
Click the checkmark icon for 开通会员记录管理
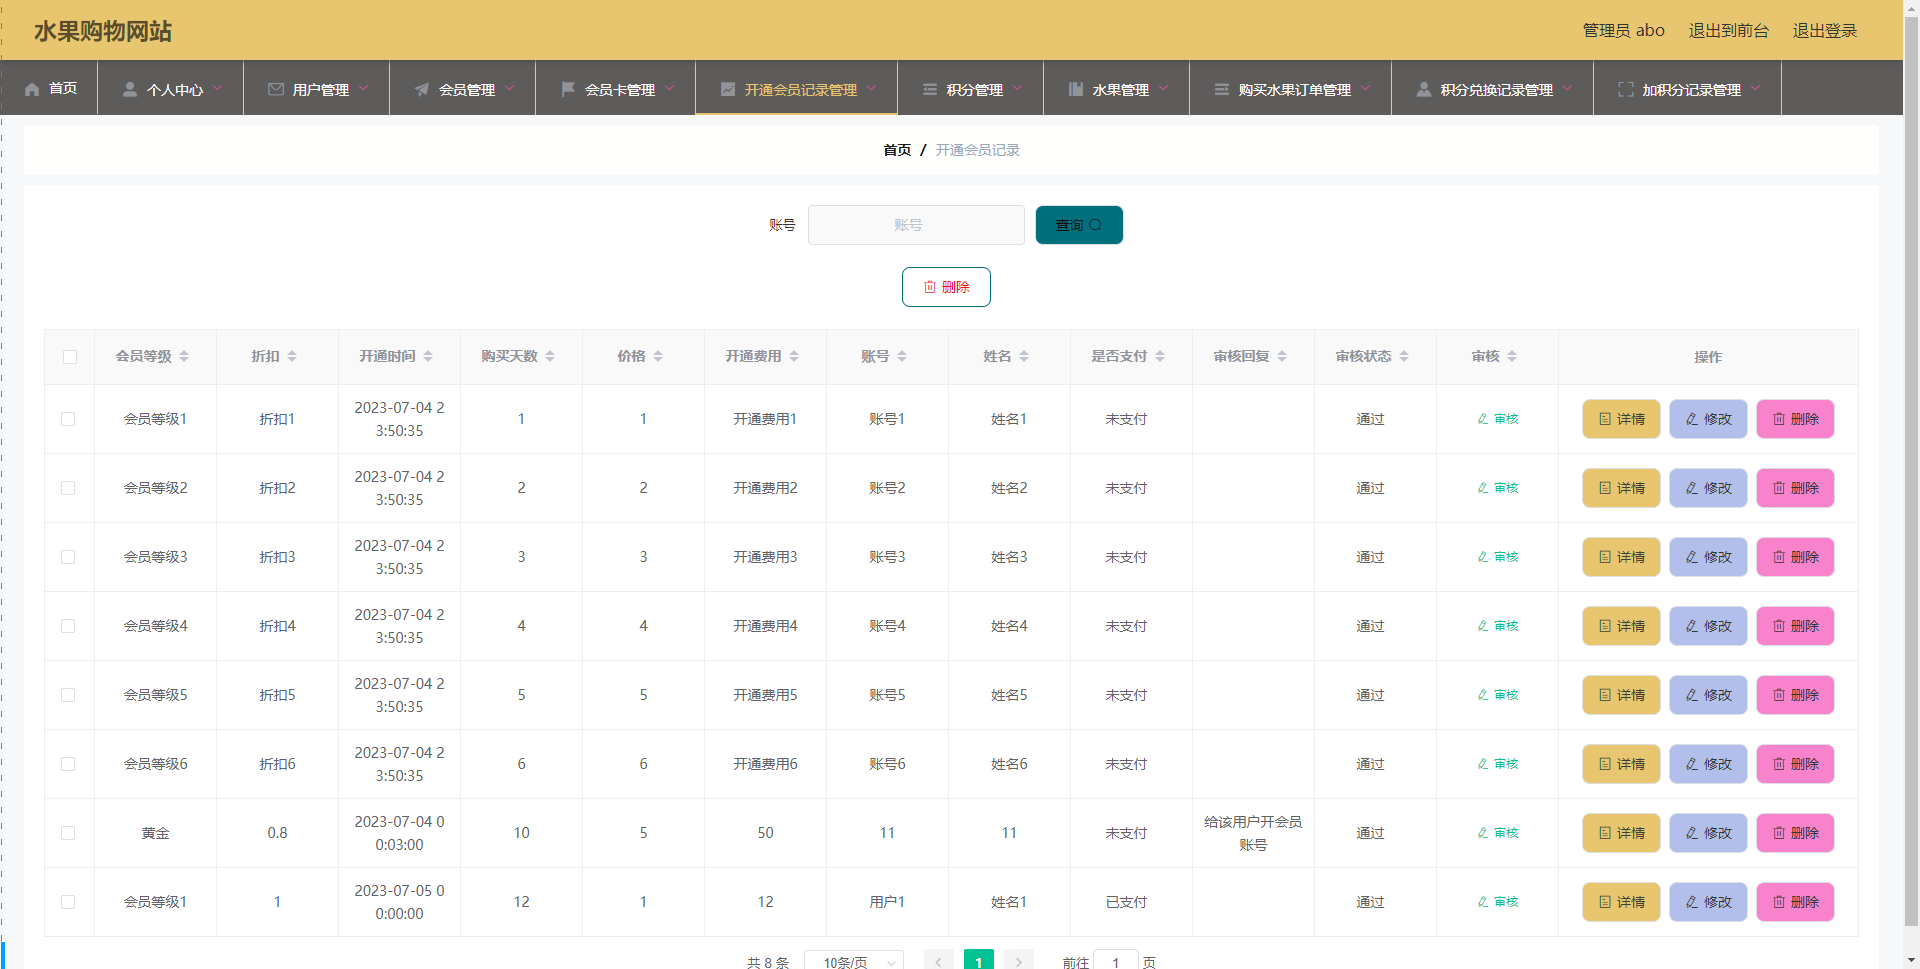(728, 89)
